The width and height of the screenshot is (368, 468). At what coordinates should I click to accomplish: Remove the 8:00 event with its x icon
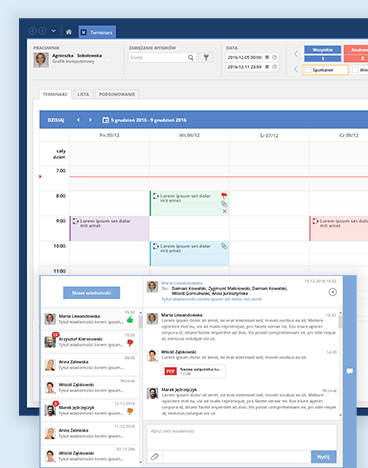coord(224,211)
